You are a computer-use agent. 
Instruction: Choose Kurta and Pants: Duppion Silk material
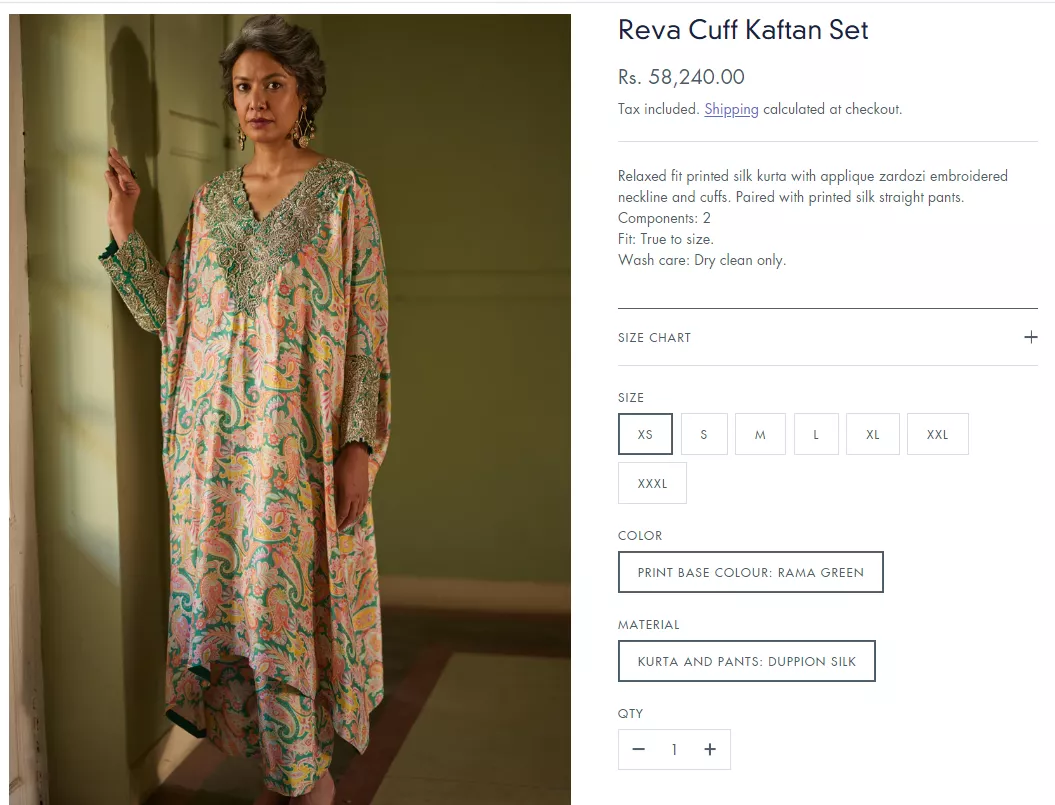(x=746, y=661)
